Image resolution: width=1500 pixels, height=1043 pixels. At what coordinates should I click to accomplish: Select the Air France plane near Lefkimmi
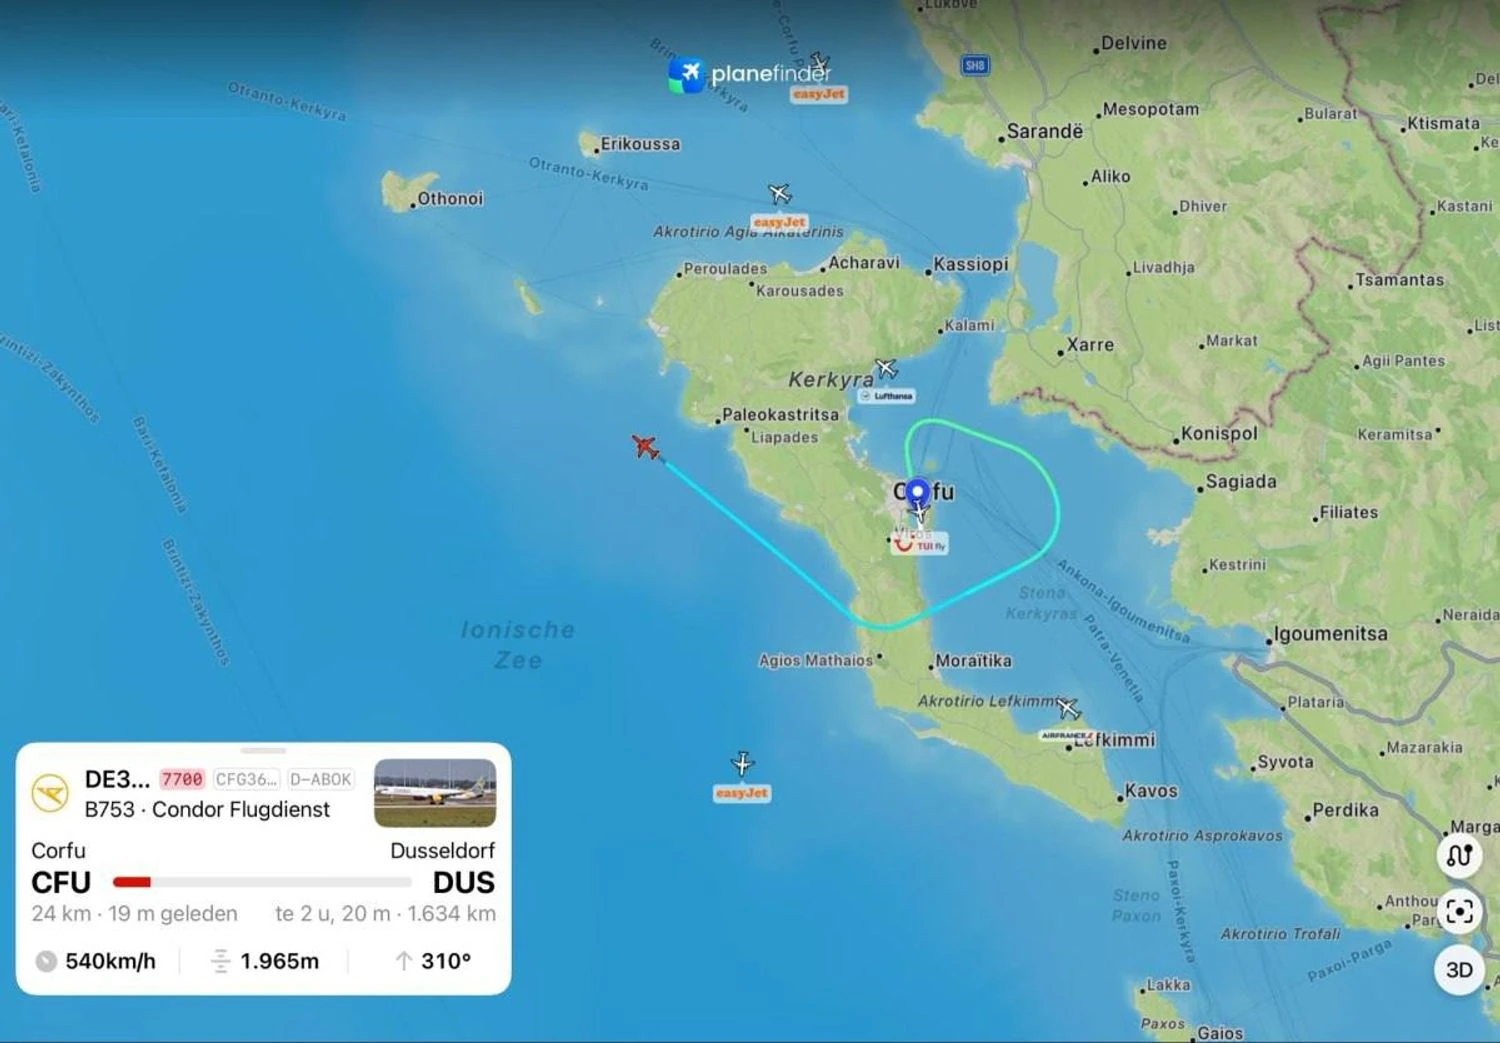[x=1068, y=709]
